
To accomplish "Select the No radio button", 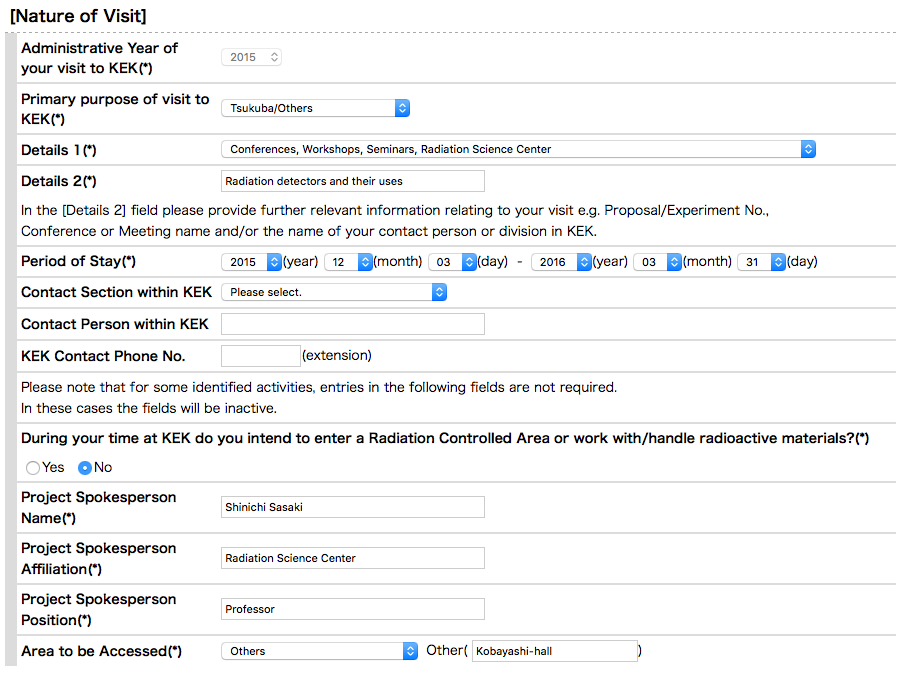I will (85, 467).
